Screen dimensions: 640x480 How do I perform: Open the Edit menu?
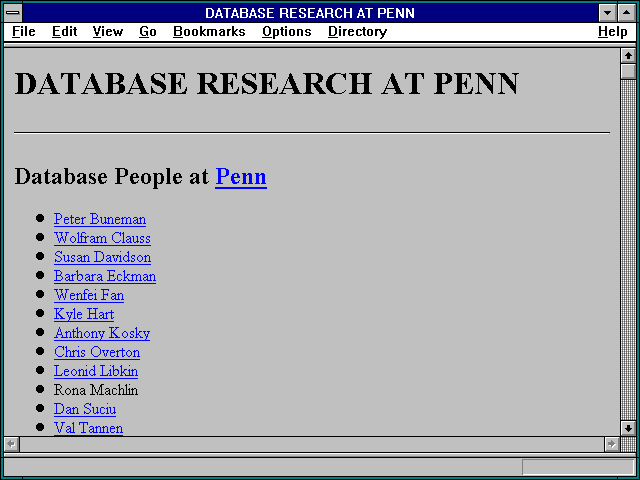(64, 32)
